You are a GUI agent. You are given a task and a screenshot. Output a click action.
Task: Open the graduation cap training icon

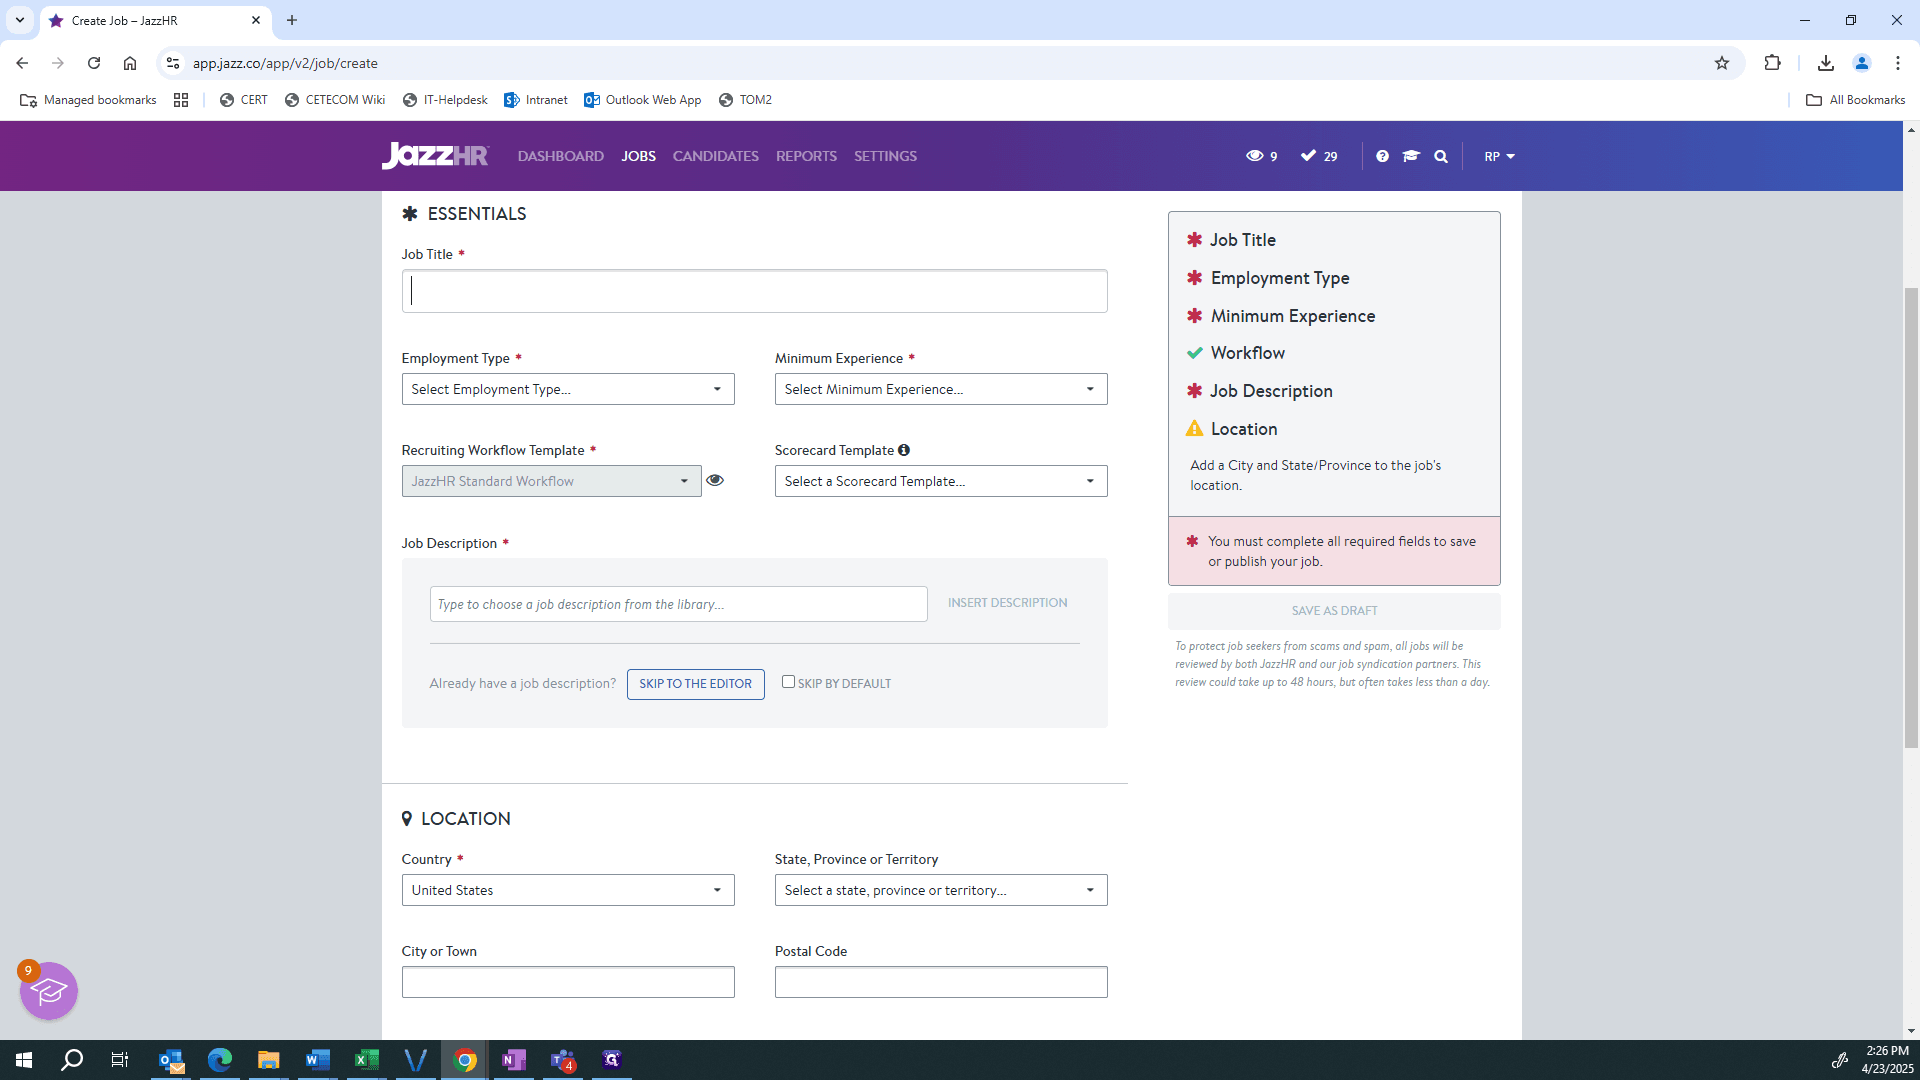(1411, 156)
